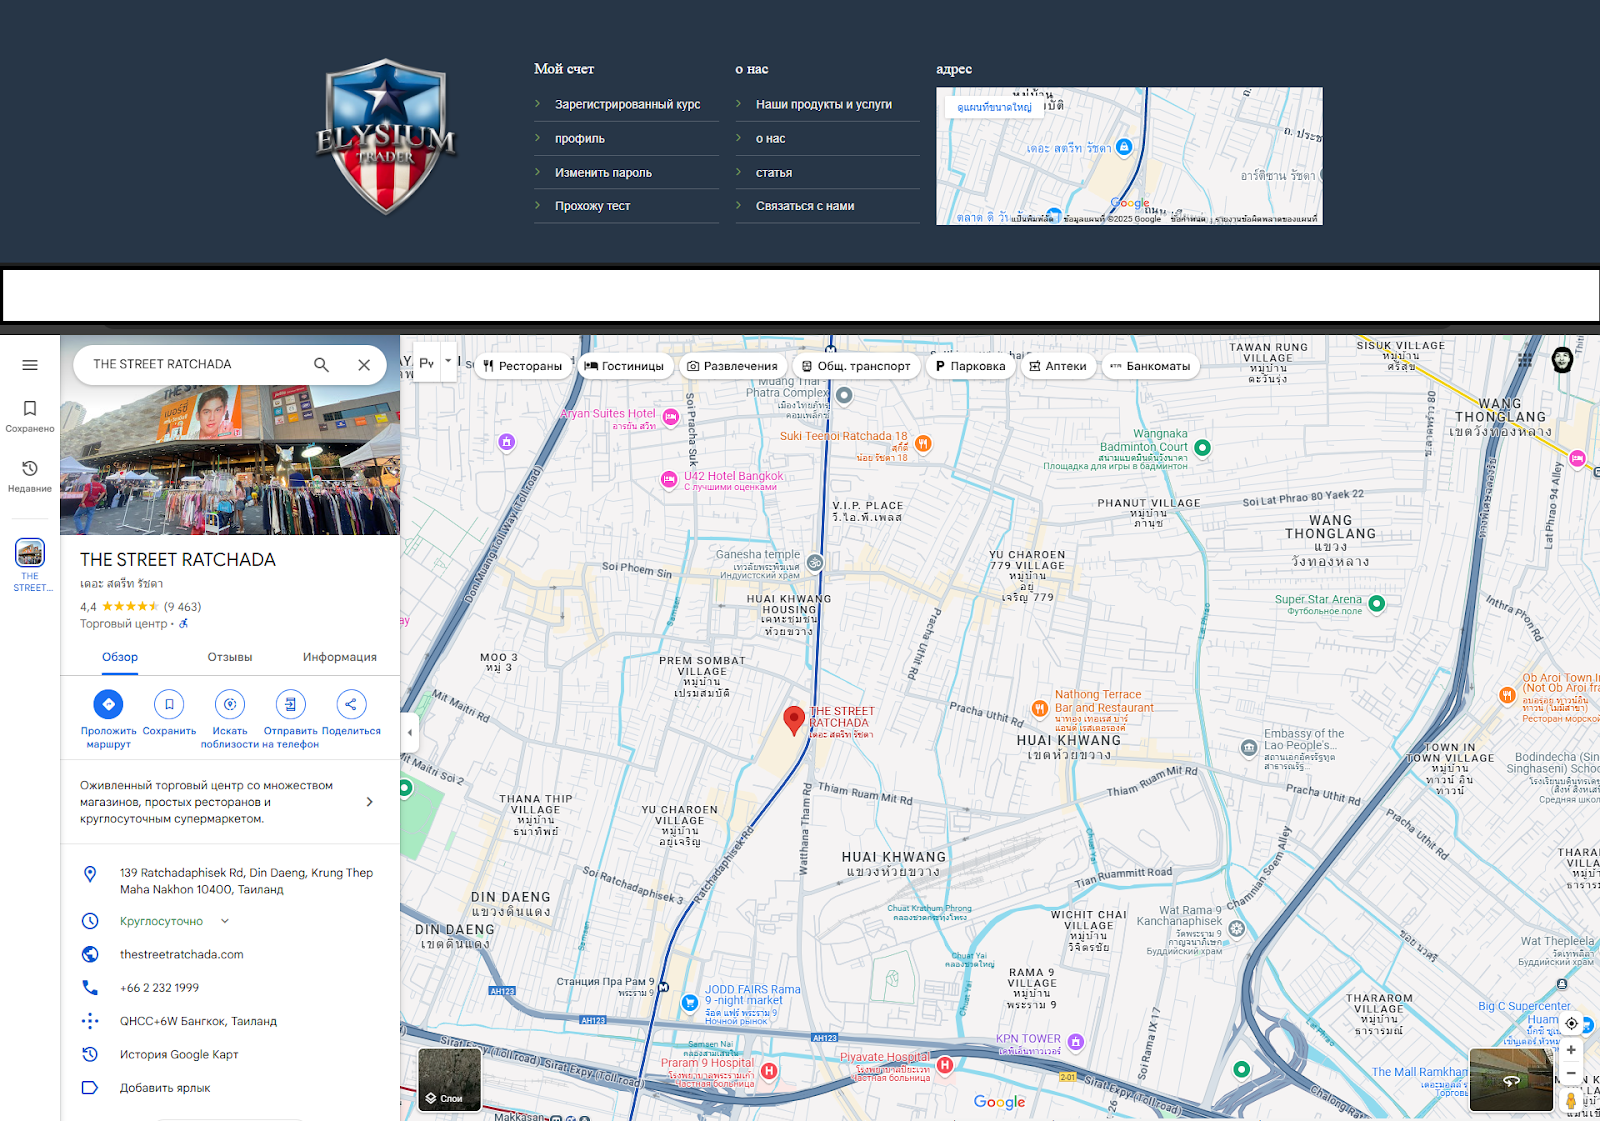Click the Search nearby icon
The image size is (1600, 1121).
[x=230, y=704]
